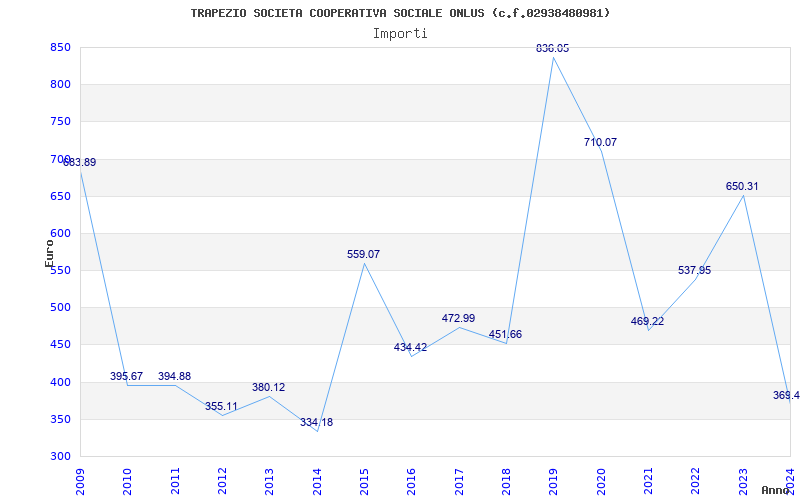Click the 2010 x-axis year label
Image resolution: width=800 pixels, height=500 pixels.
(128, 482)
